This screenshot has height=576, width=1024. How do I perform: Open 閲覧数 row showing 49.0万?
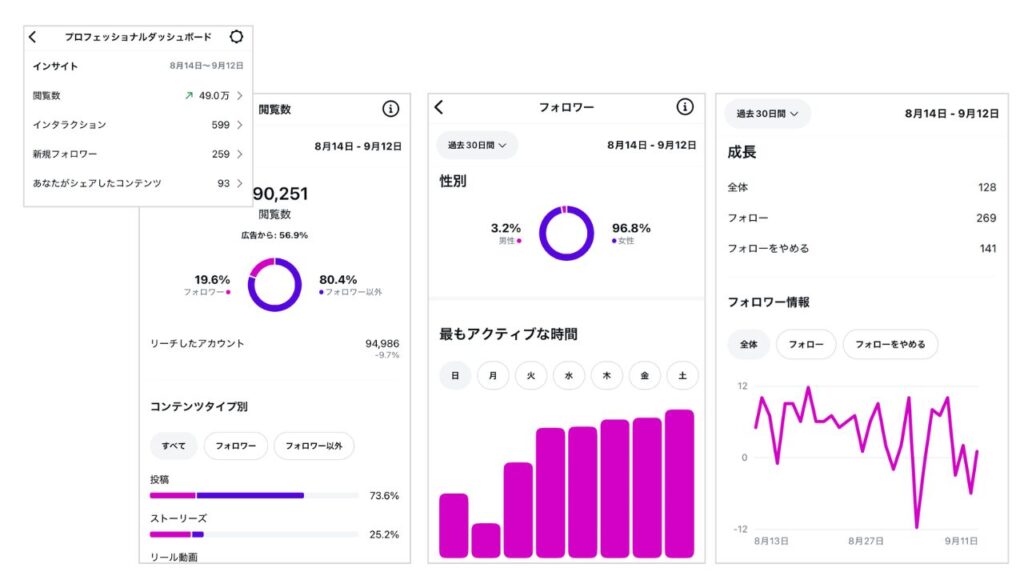coord(138,96)
